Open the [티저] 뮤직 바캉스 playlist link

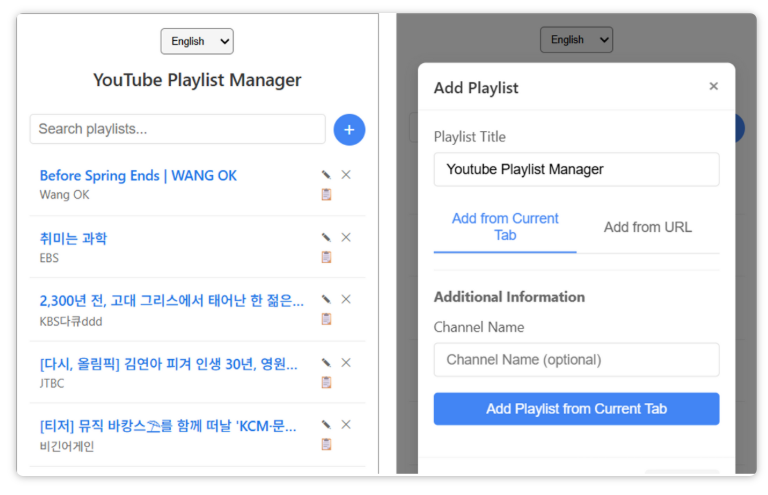(x=168, y=426)
